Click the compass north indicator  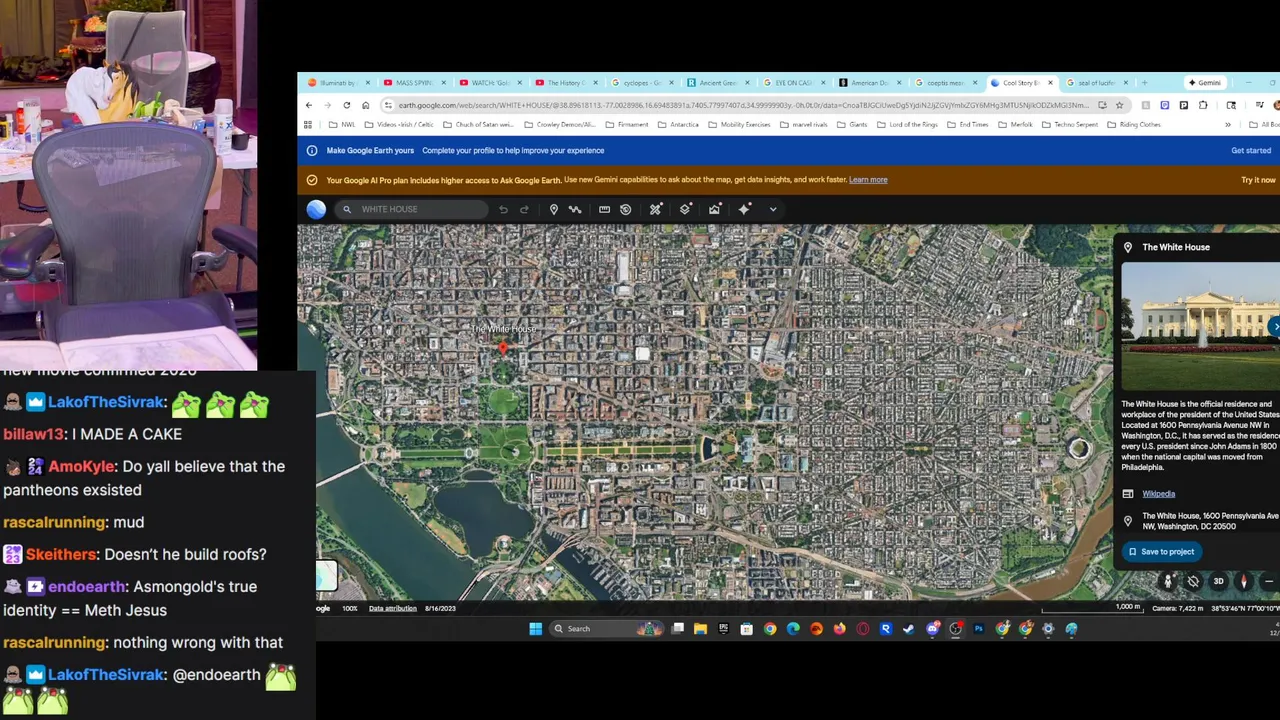pyautogui.click(x=1244, y=581)
